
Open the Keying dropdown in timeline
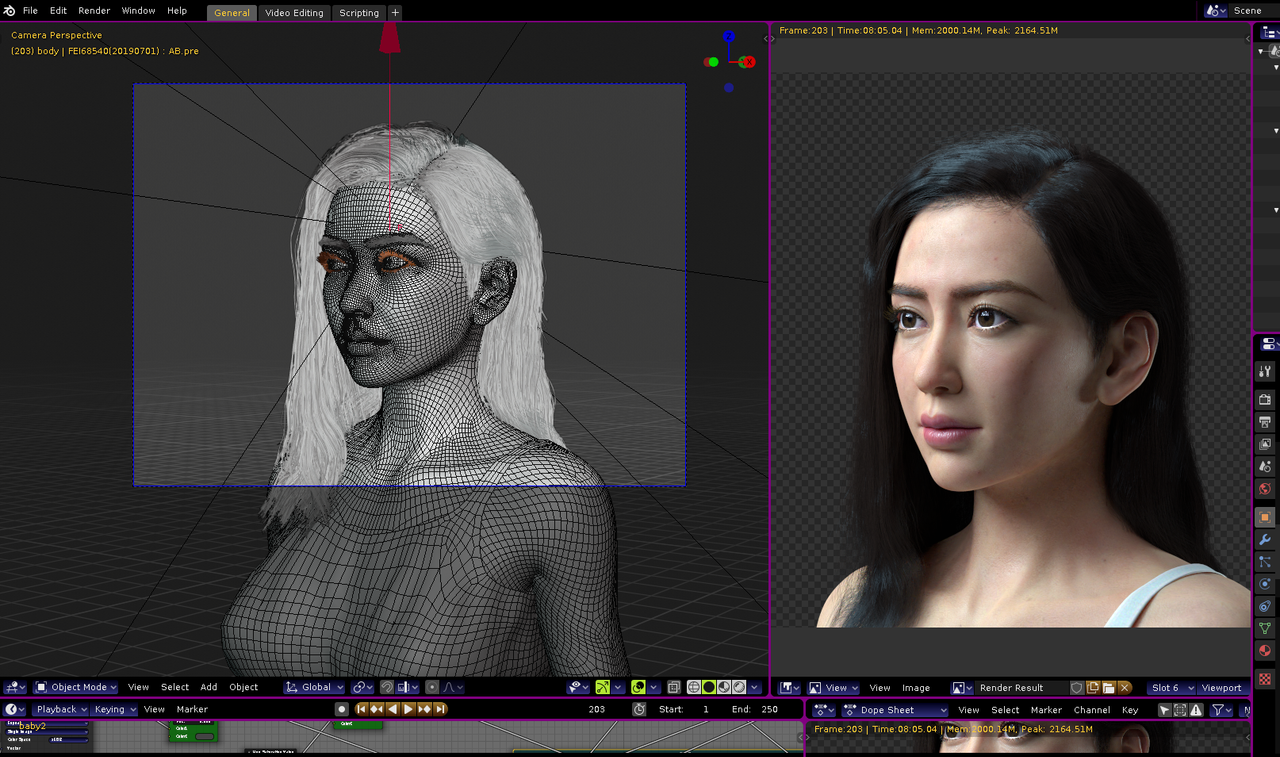[x=115, y=709]
